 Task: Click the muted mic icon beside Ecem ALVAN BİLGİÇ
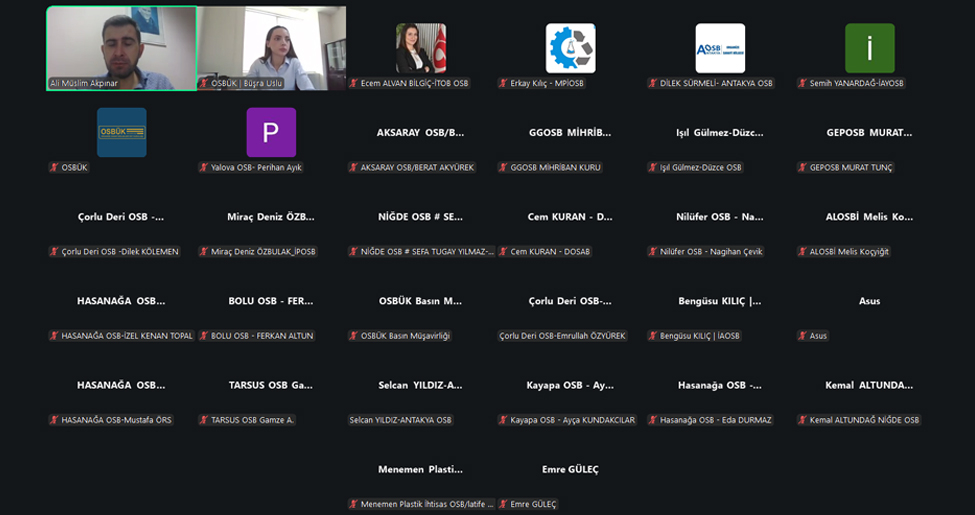pos(354,83)
